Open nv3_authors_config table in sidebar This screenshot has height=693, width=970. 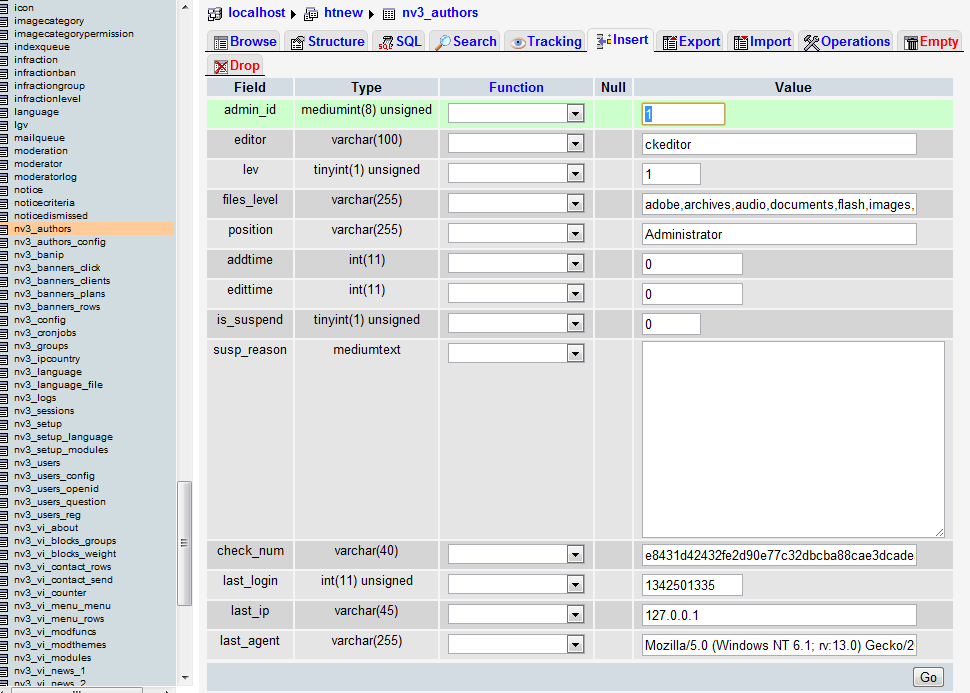[x=60, y=242]
